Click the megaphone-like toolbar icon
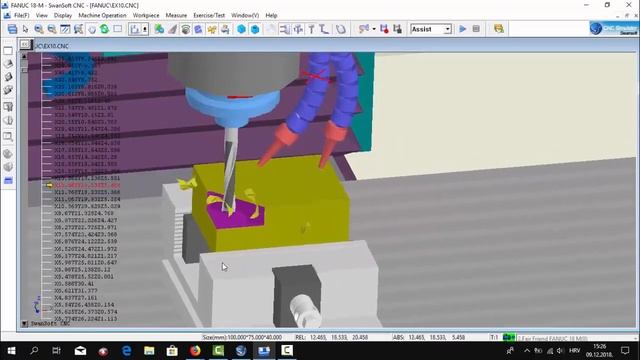The width and height of the screenshot is (640, 360). [363, 29]
